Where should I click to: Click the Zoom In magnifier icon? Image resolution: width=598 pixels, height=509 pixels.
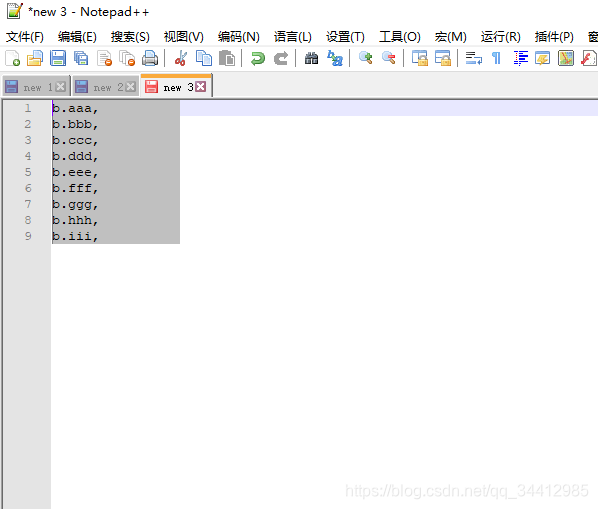[366, 58]
